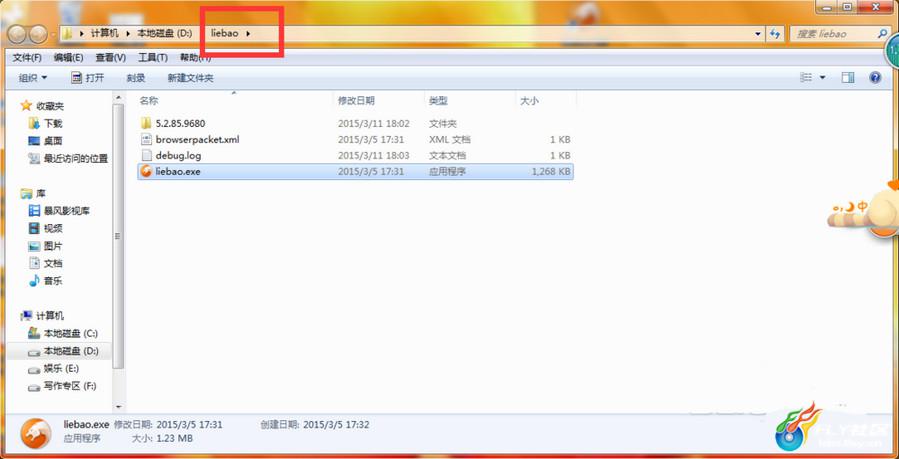Click the change view icon
899x459 pixels.
point(806,77)
